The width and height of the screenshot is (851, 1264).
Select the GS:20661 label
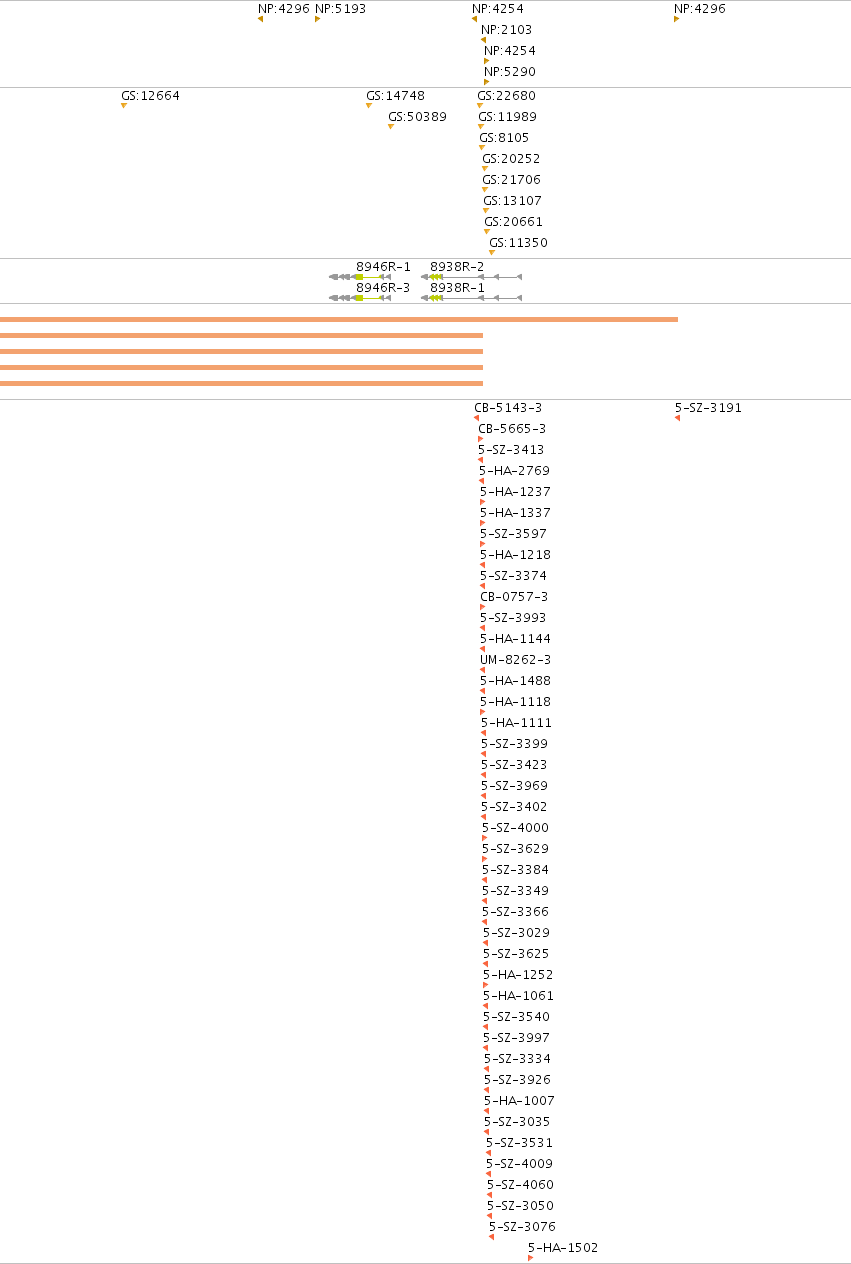tap(513, 223)
